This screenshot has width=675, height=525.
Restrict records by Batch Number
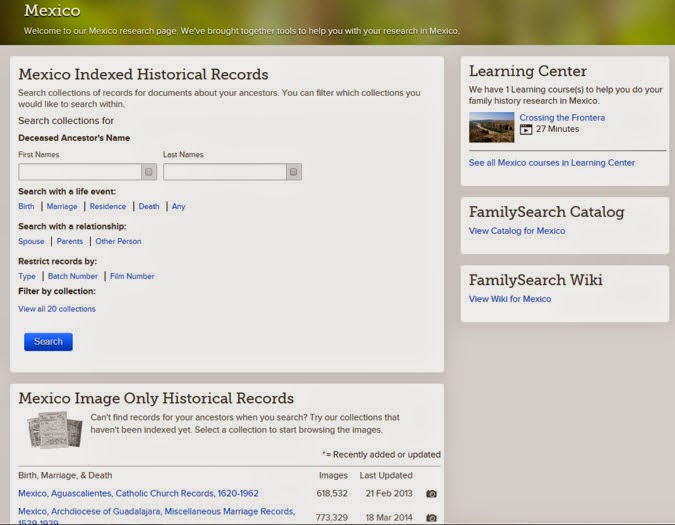pyautogui.click(x=73, y=276)
